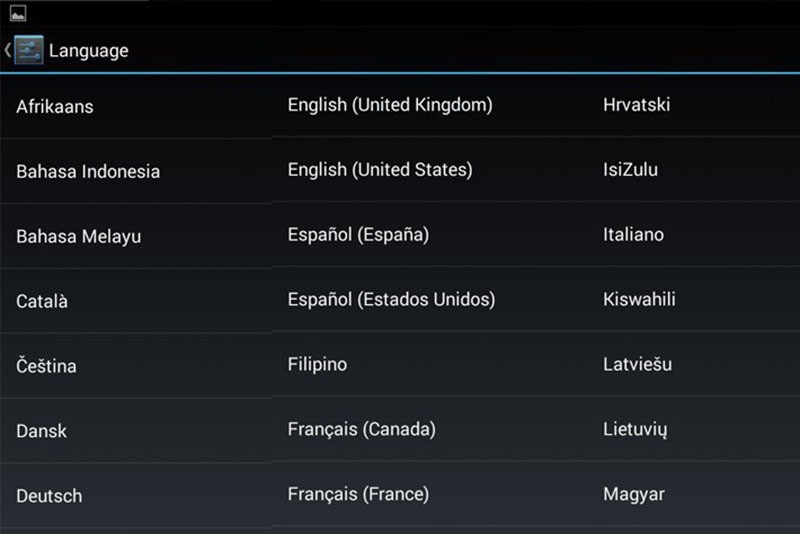This screenshot has height=534, width=800.
Task: Click the Language header title
Action: (89, 50)
